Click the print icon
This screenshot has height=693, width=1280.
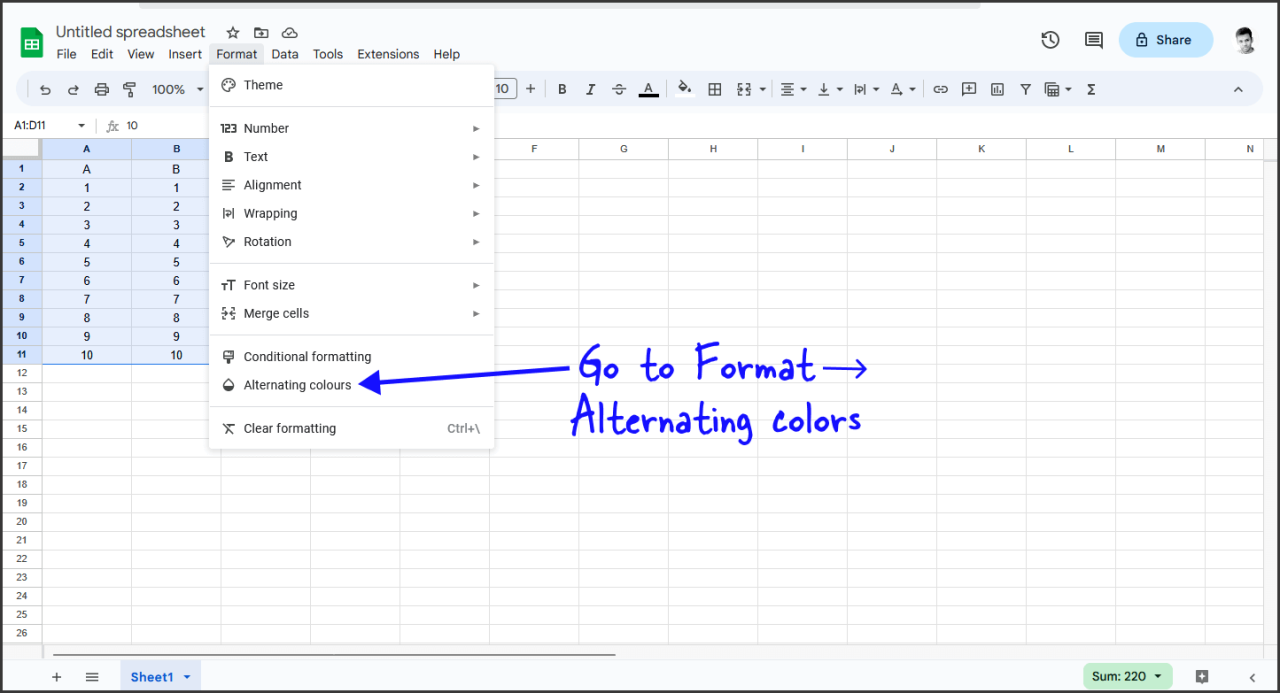click(x=101, y=90)
